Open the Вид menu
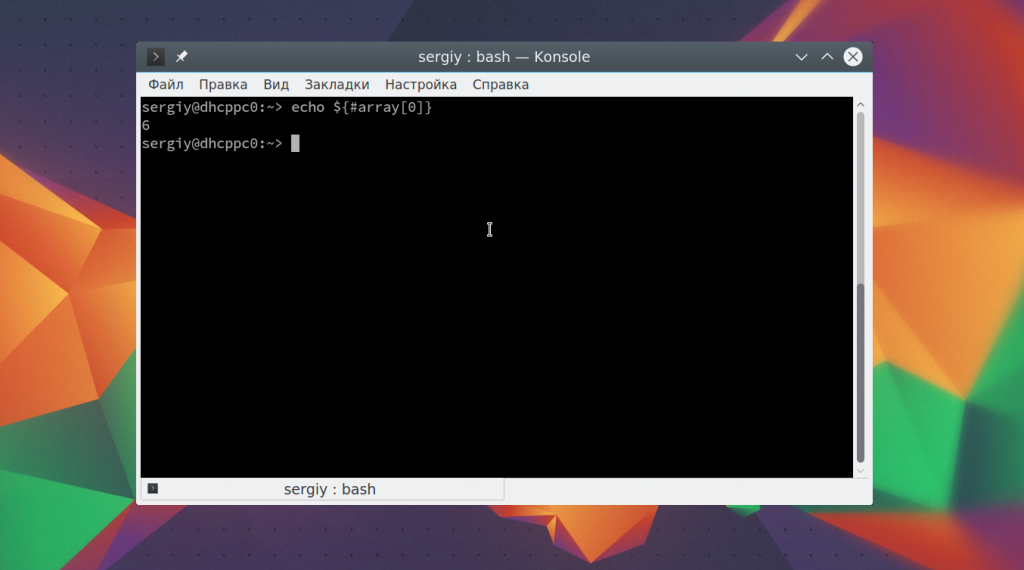Image resolution: width=1024 pixels, height=570 pixels. 276,85
